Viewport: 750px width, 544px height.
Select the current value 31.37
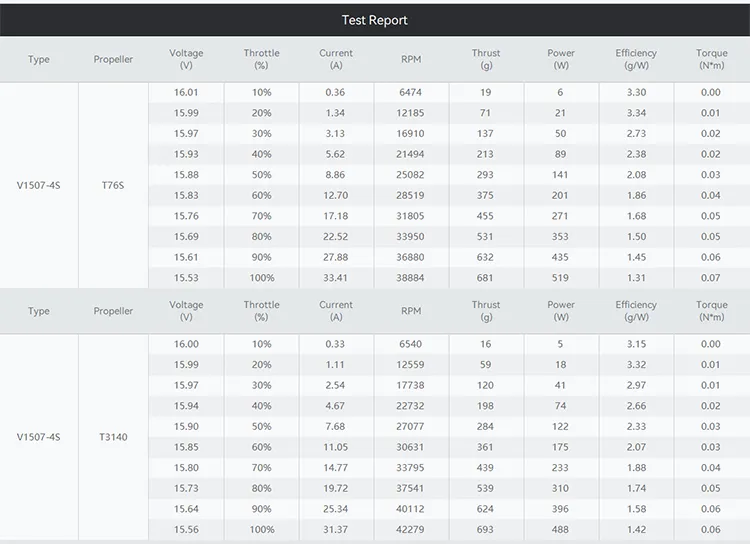336,530
